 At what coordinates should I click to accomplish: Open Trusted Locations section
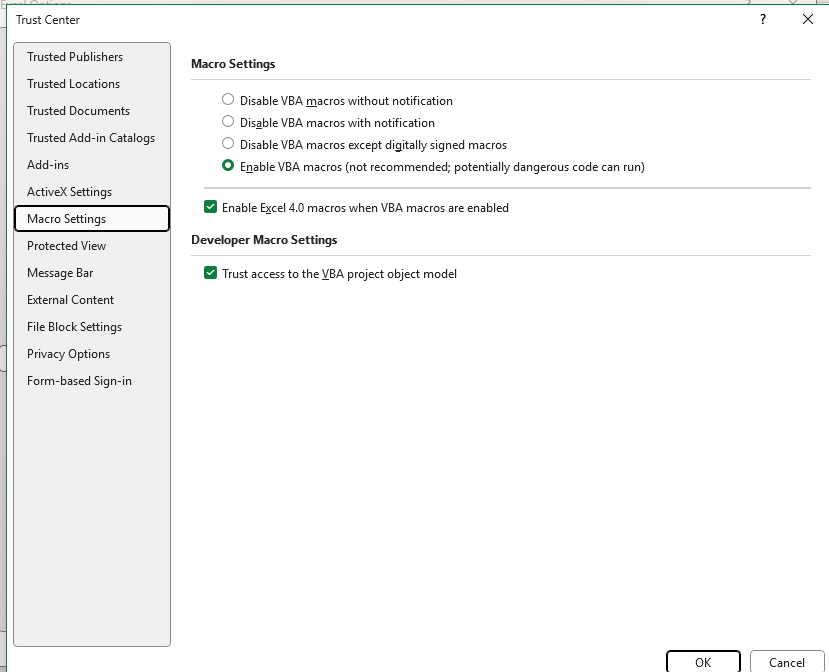tap(92, 84)
